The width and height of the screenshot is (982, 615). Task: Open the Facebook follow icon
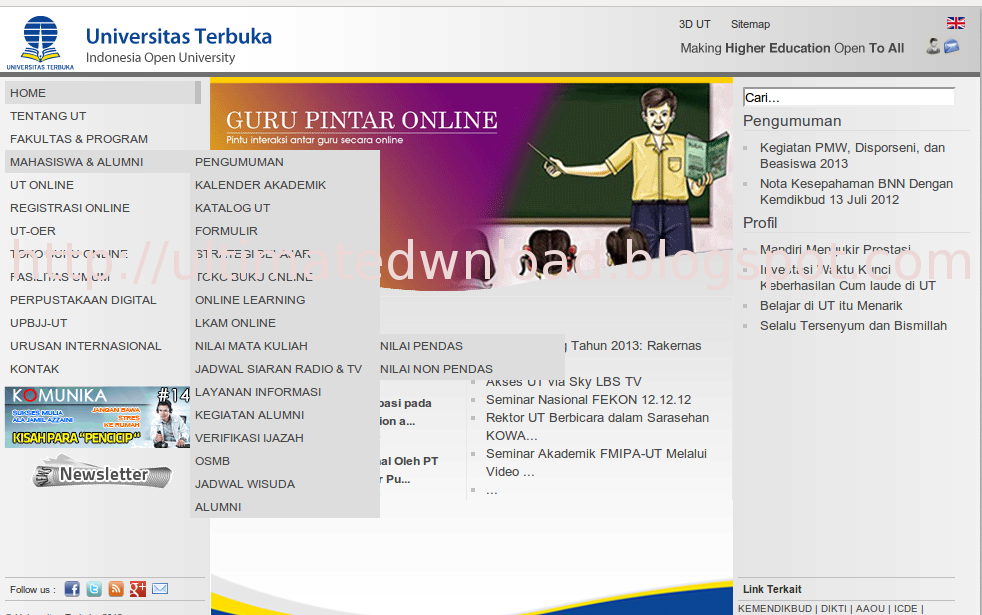coord(72,589)
